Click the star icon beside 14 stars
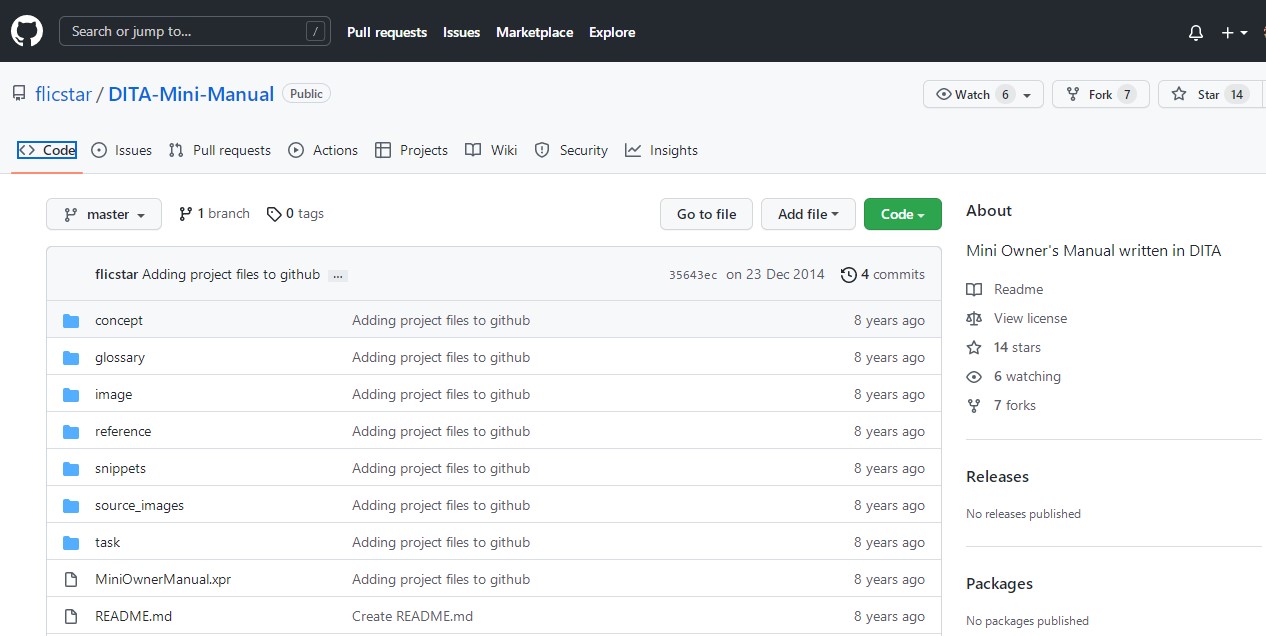 tap(974, 347)
